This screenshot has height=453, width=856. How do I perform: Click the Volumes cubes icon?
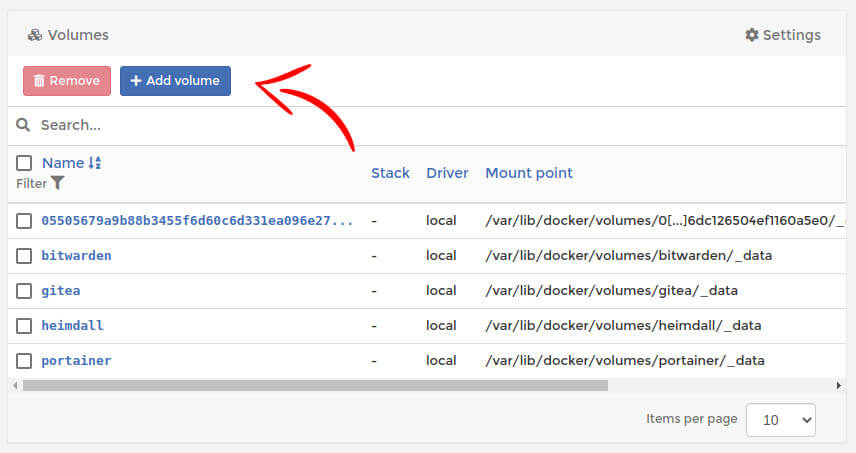[35, 35]
